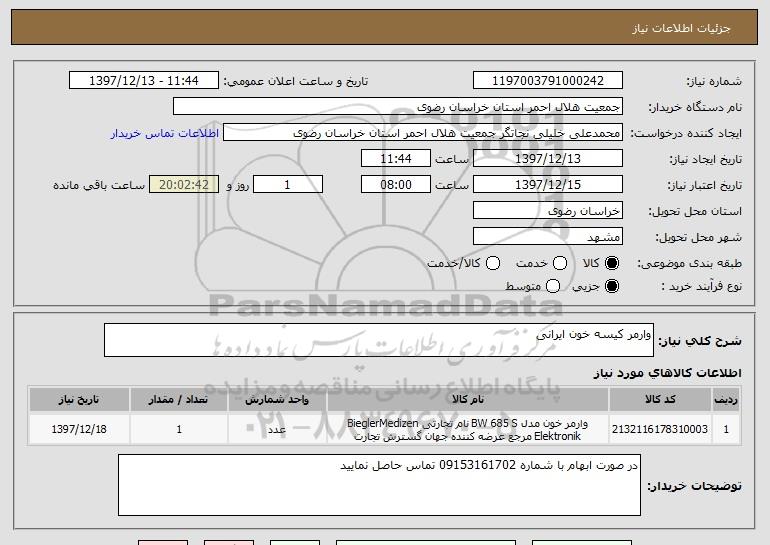The height and width of the screenshot is (545, 770).
Task: Click the delivery province field خراسان رضوی
Action: 548,211
